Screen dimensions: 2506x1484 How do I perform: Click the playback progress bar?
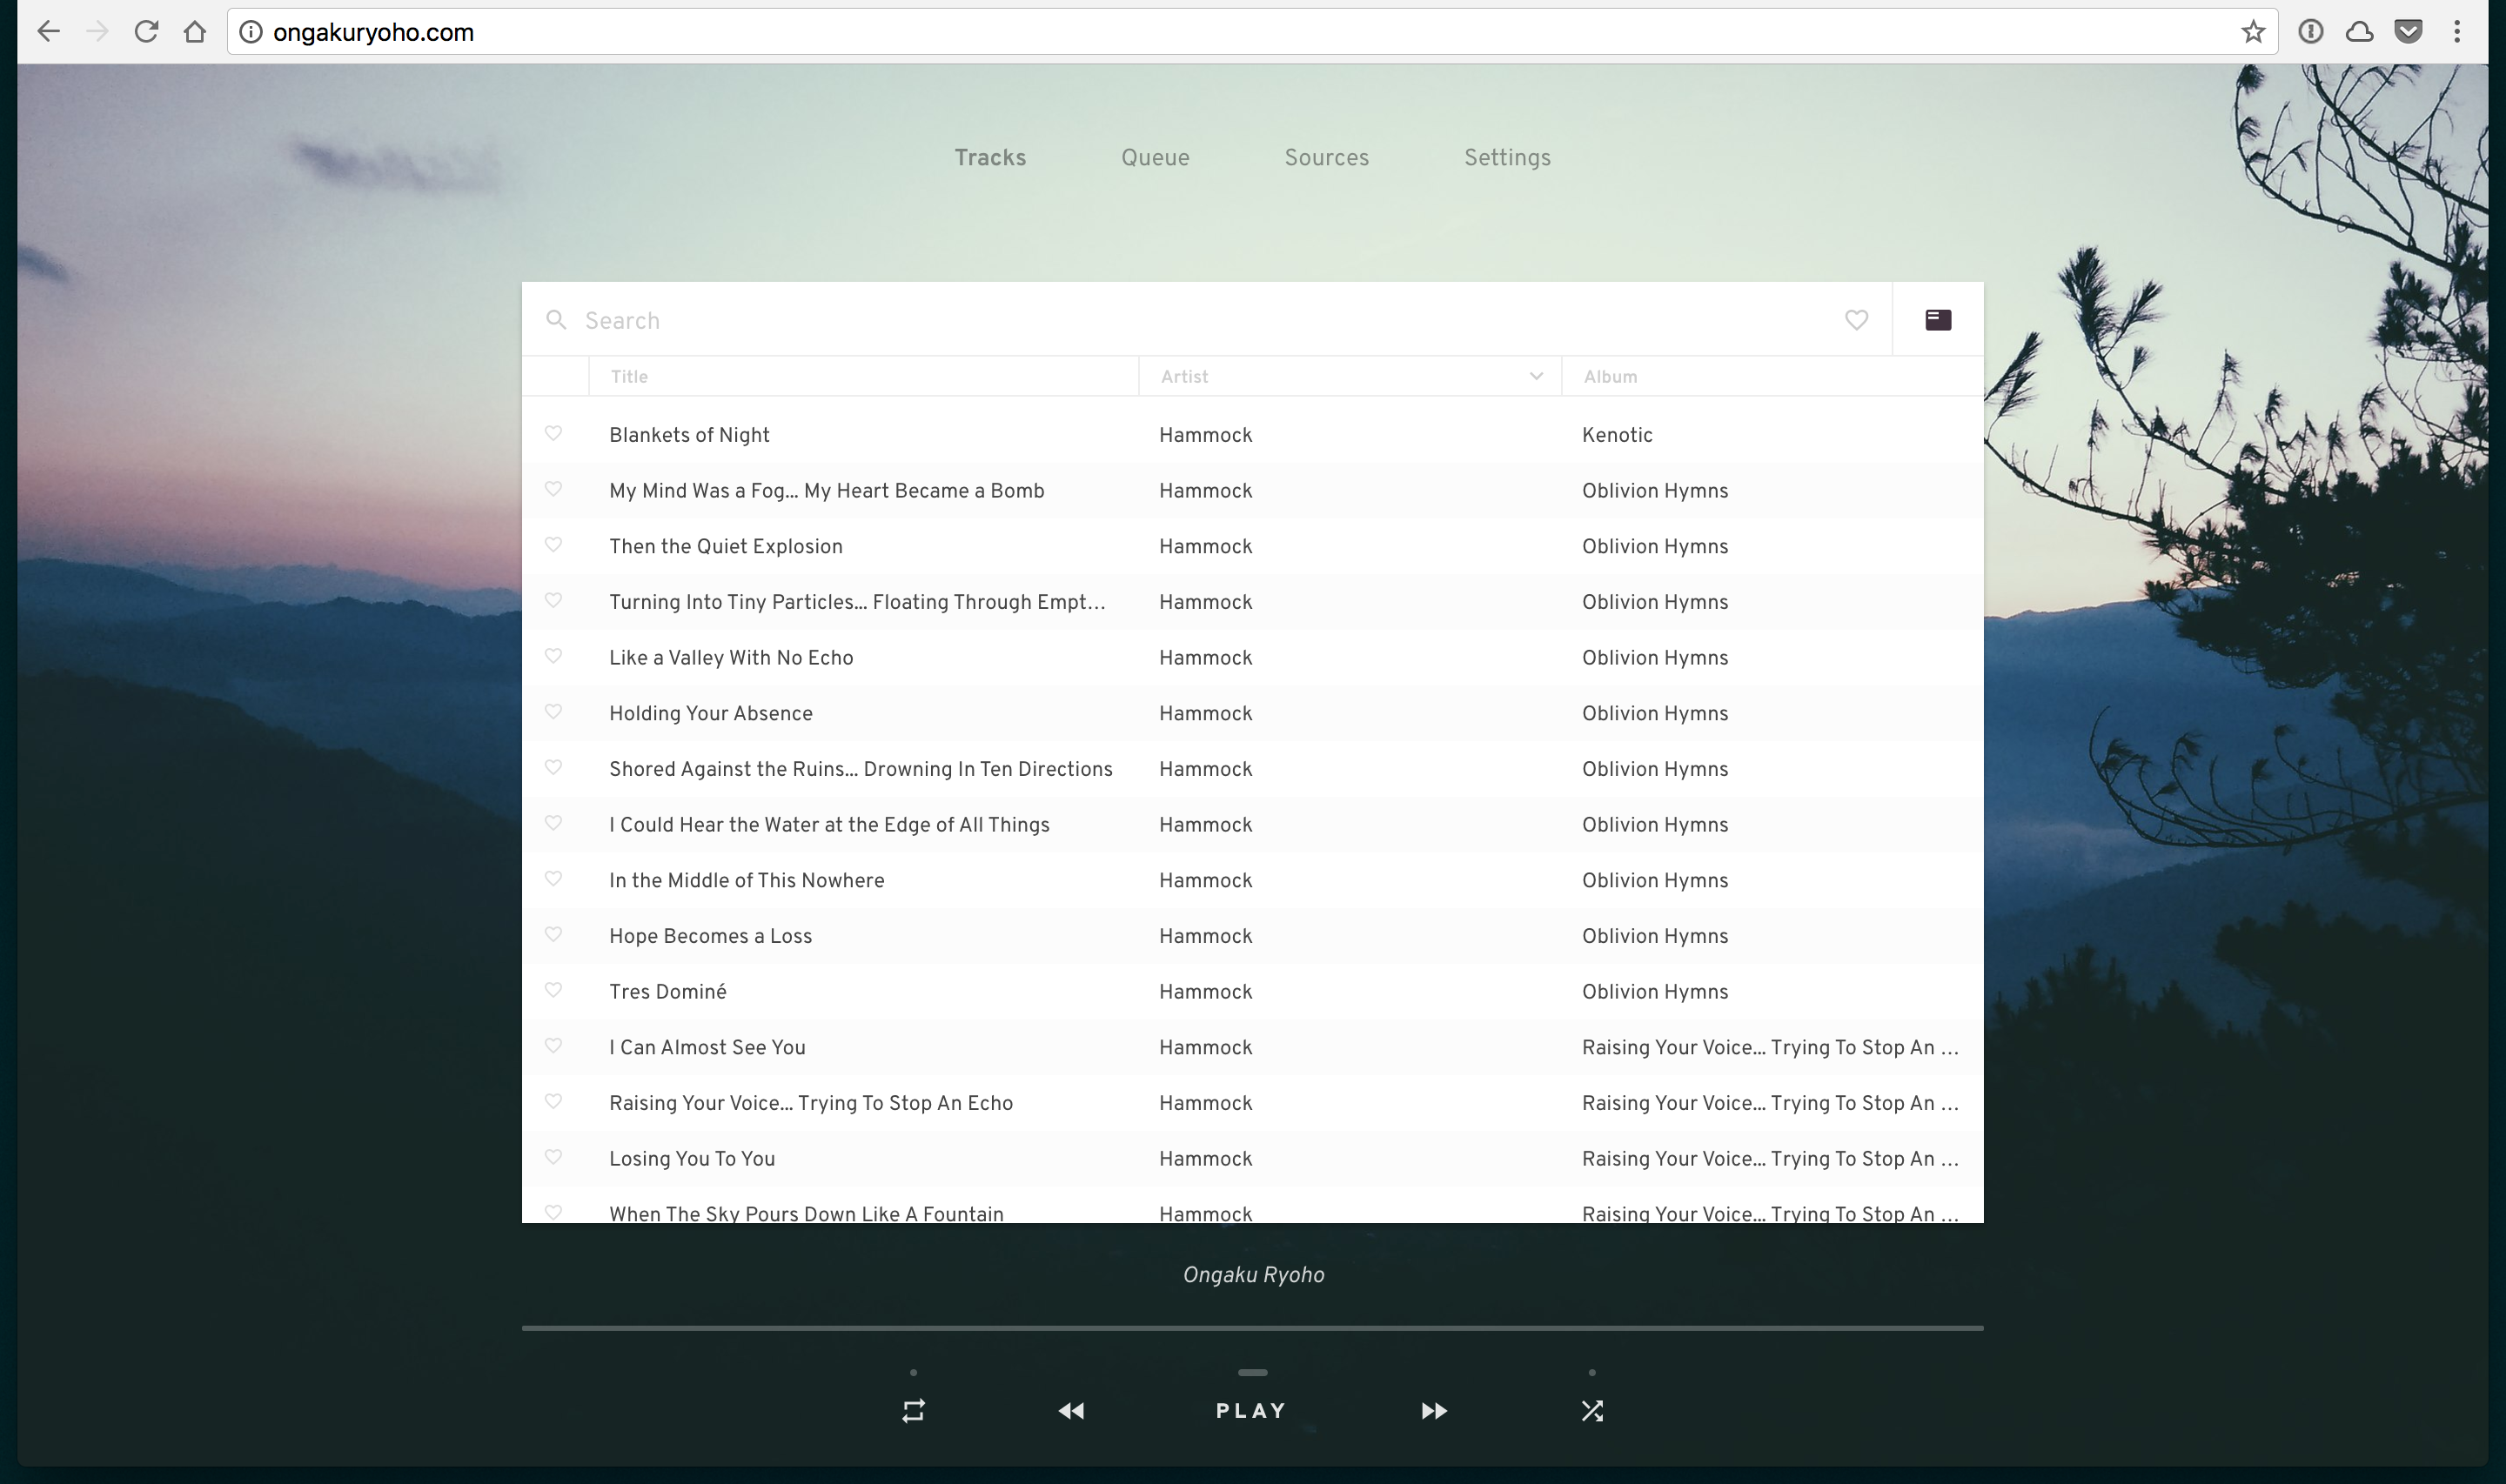1252,1328
